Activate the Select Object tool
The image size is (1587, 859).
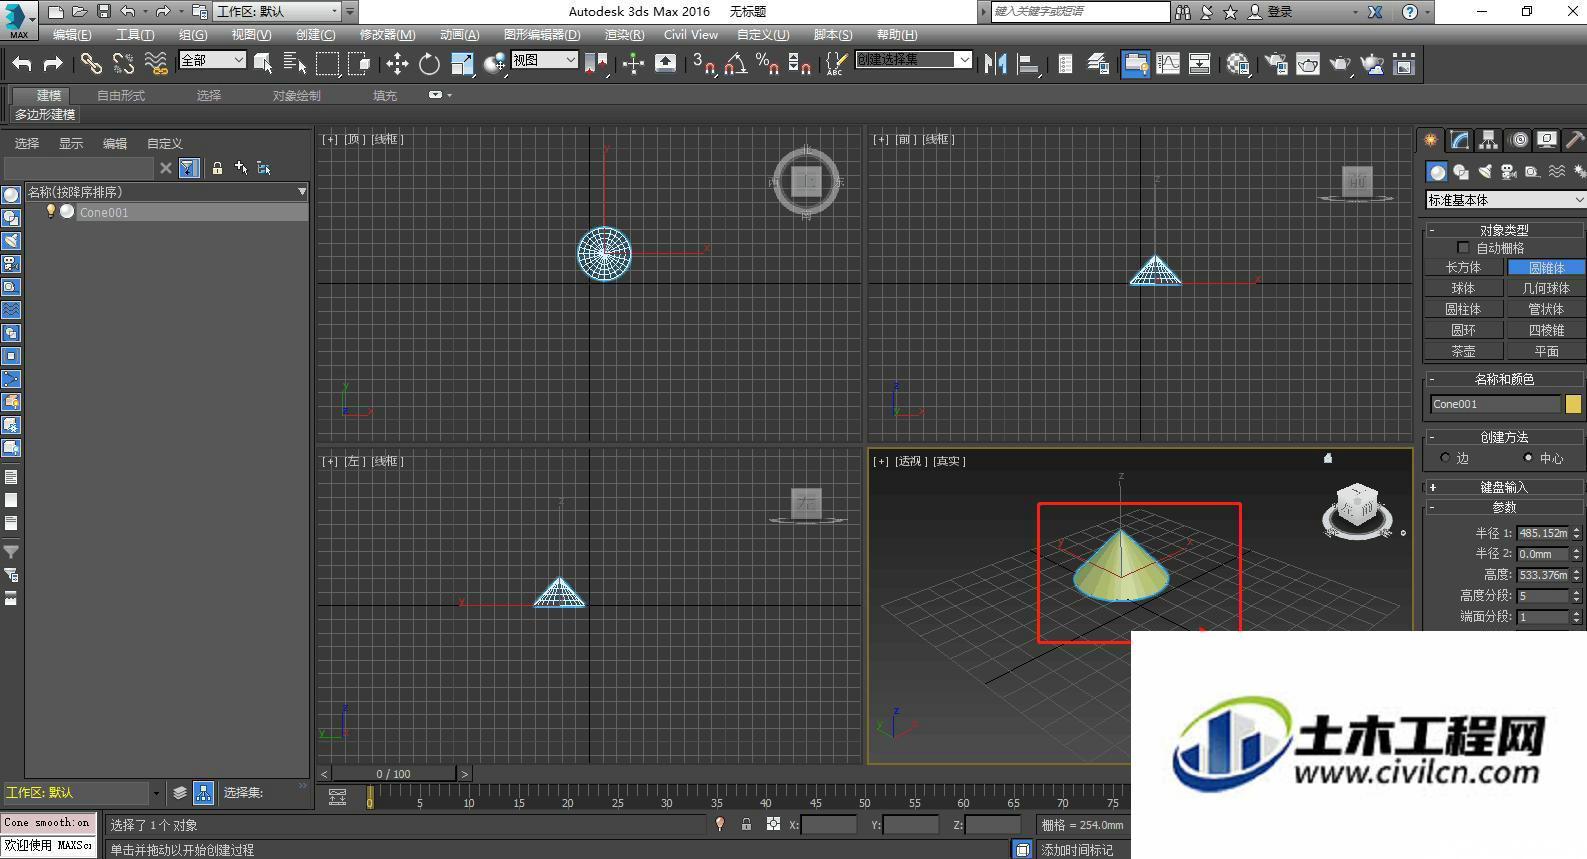pyautogui.click(x=263, y=64)
